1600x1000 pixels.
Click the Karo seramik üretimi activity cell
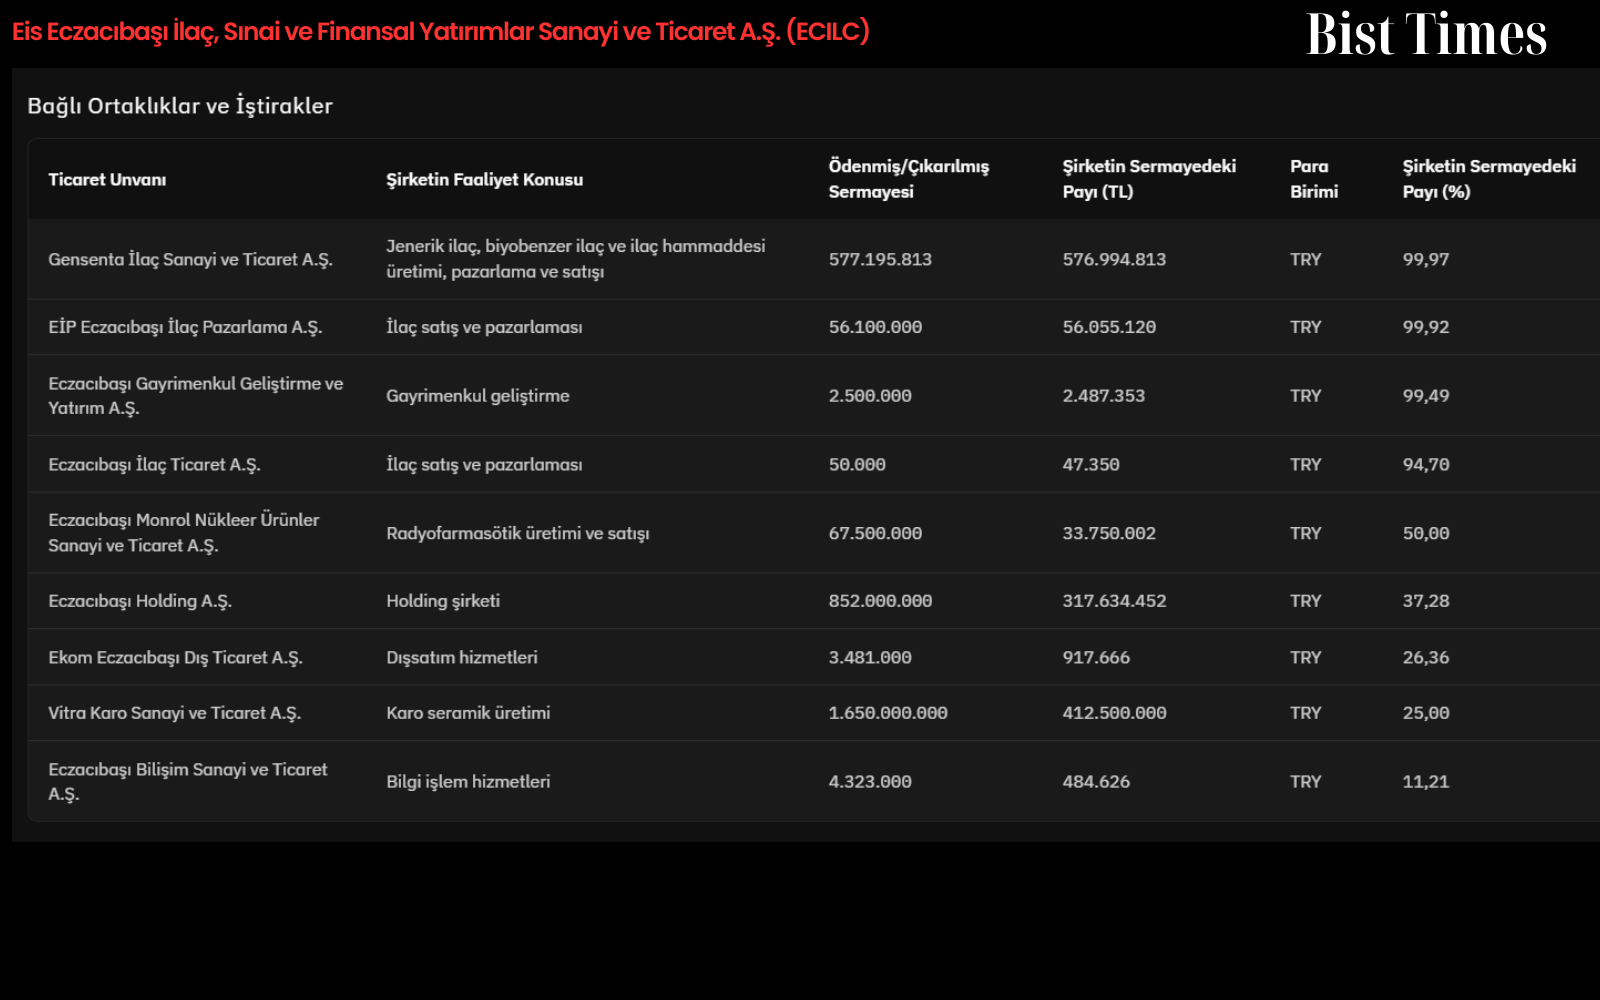pos(468,713)
